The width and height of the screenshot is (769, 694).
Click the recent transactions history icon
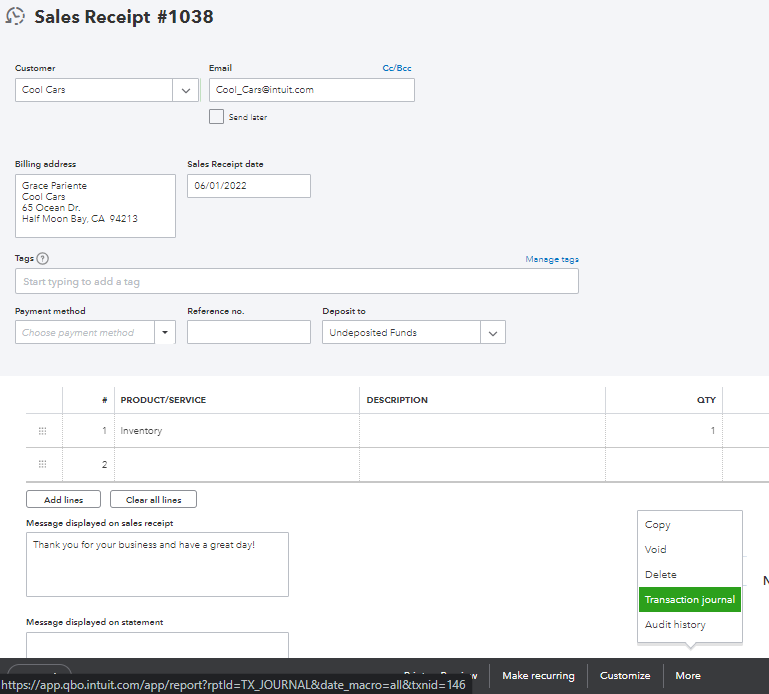coord(15,17)
